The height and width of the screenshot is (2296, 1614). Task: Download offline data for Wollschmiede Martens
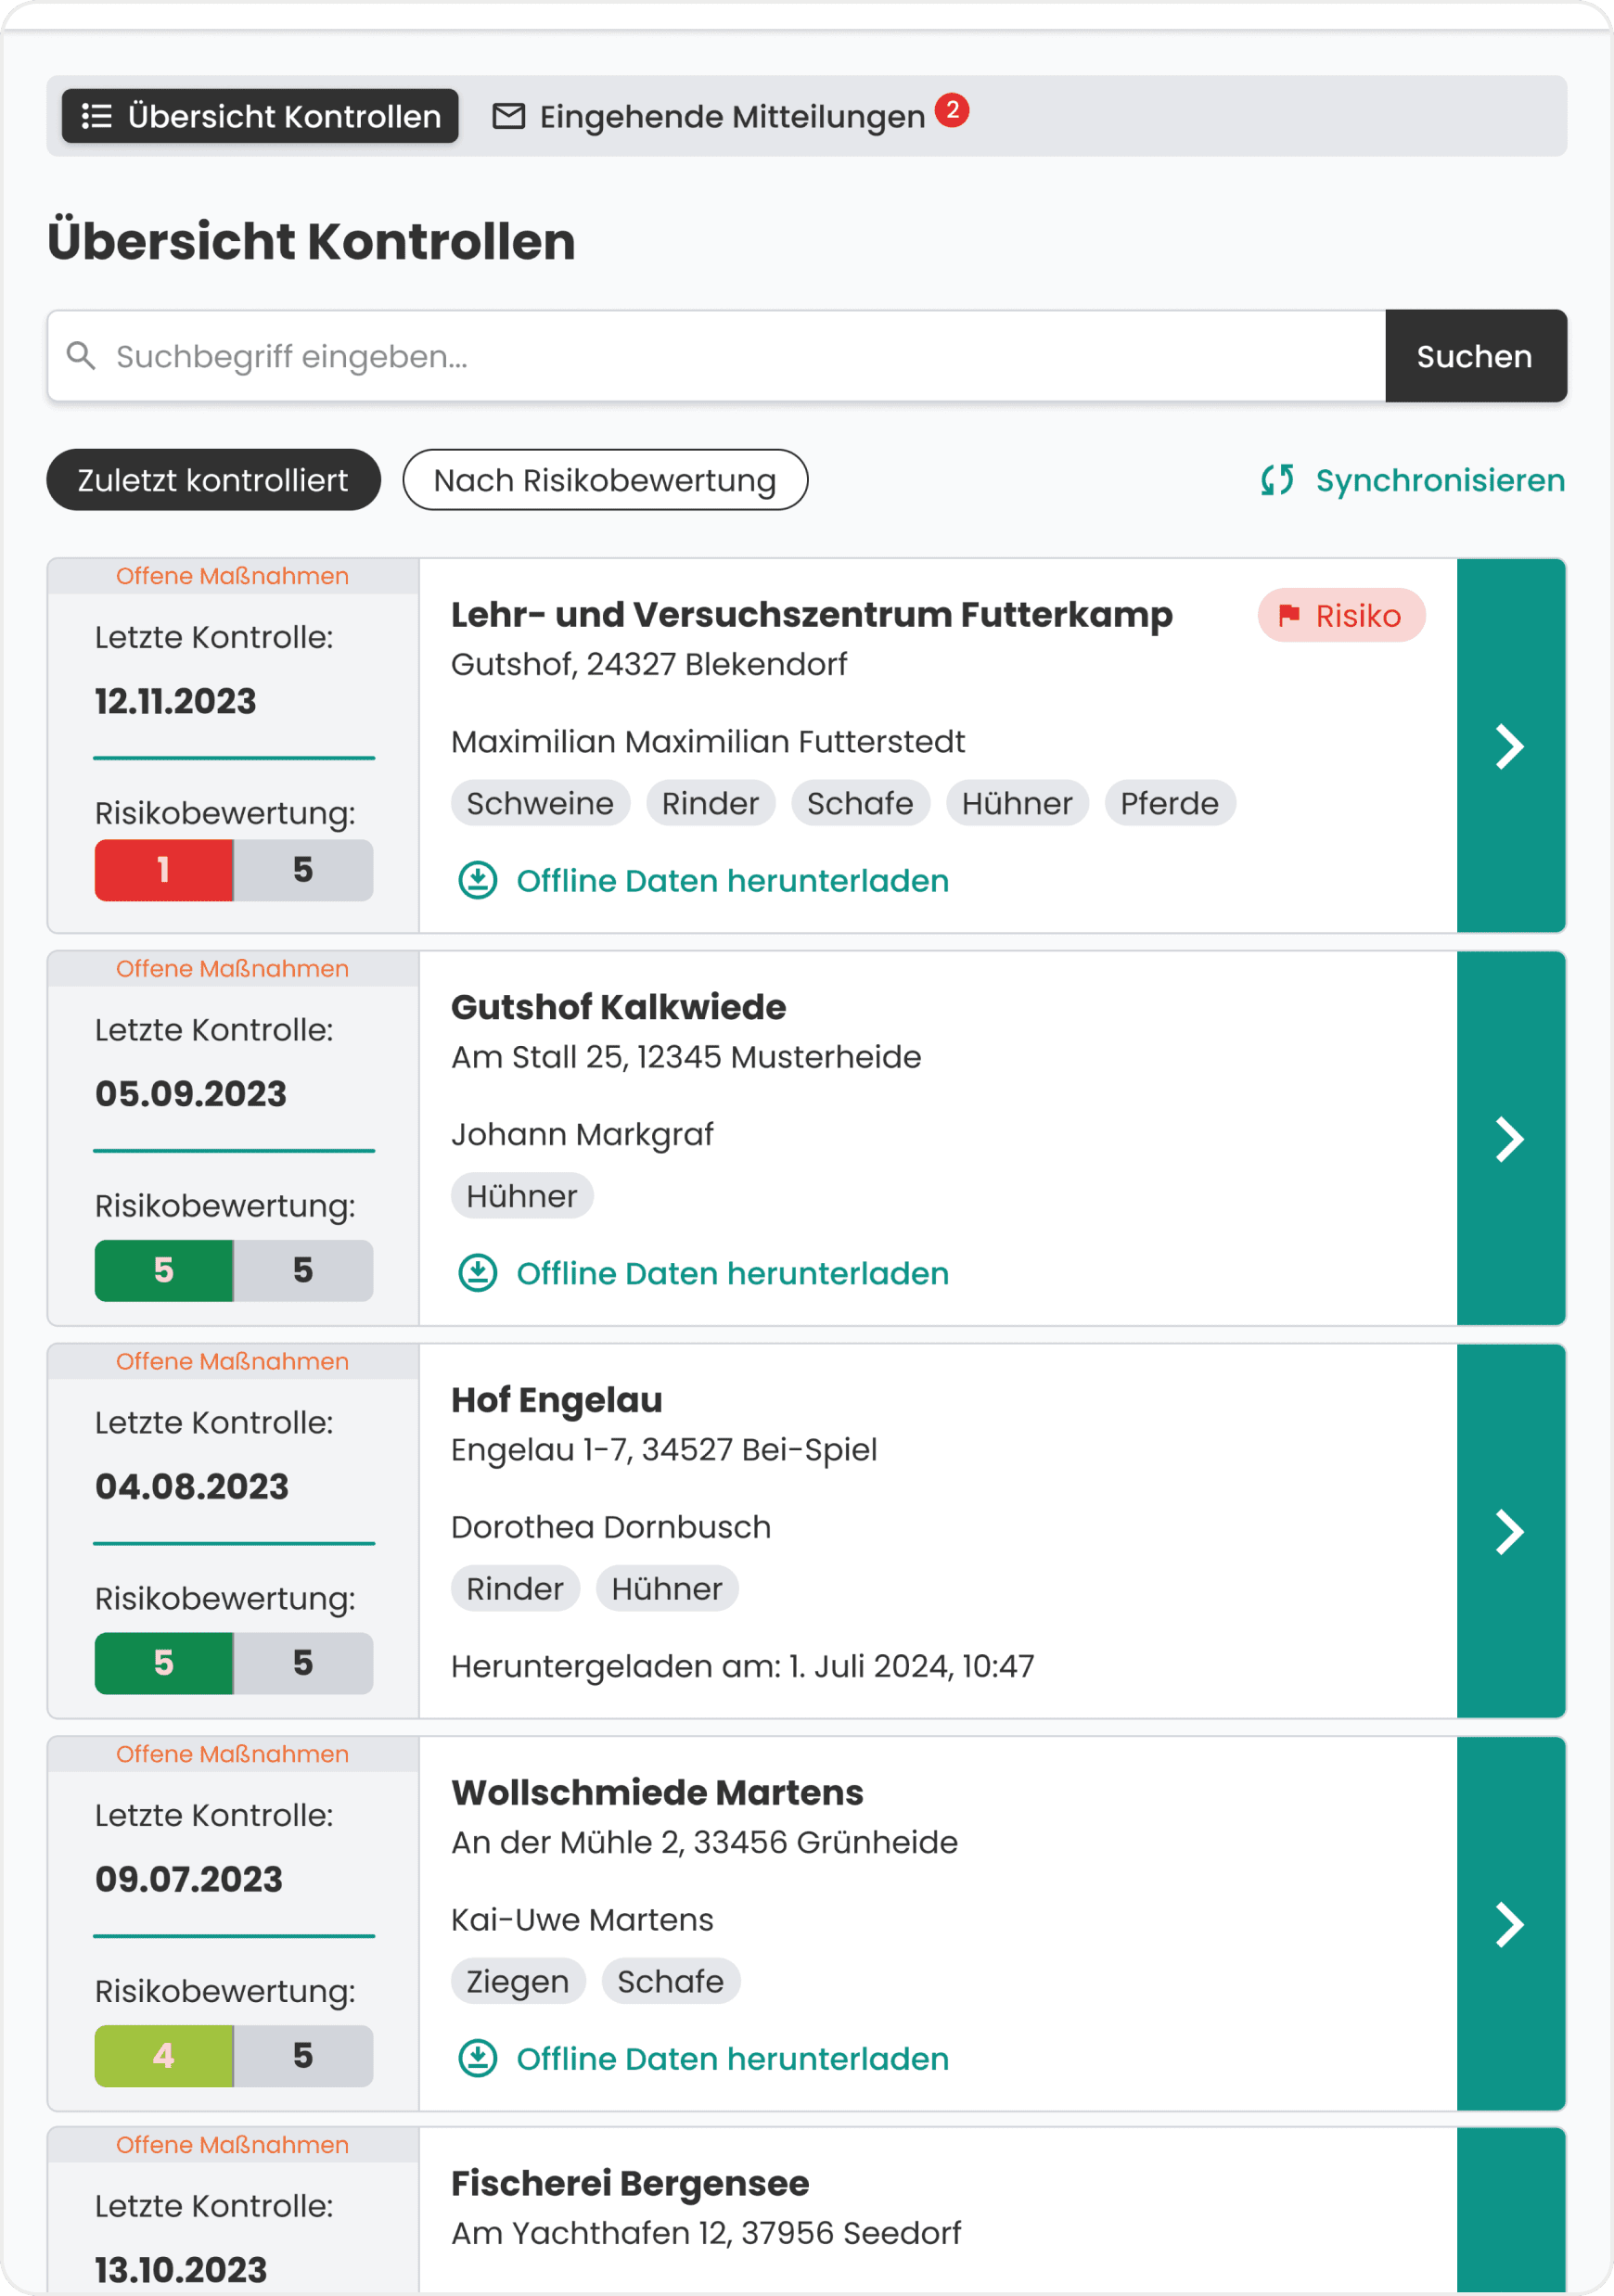703,2059
